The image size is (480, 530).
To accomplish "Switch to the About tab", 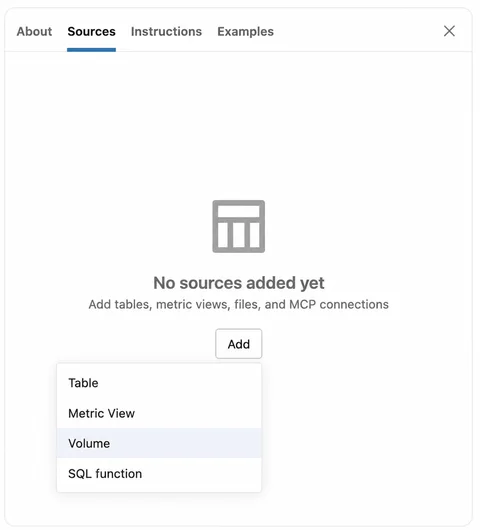I will (x=34, y=31).
